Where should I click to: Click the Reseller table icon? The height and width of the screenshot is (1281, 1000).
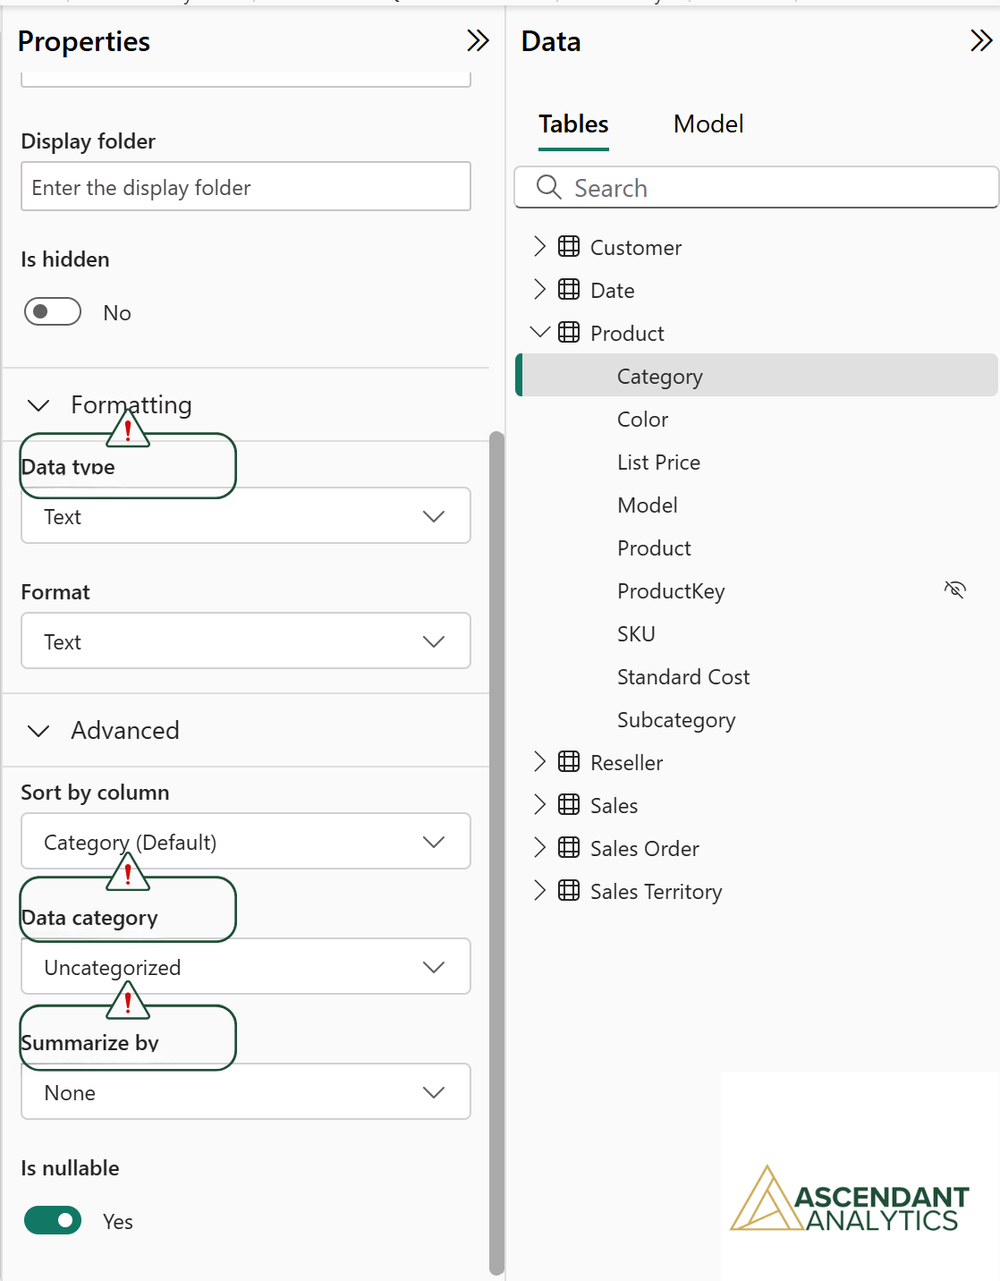tap(569, 762)
